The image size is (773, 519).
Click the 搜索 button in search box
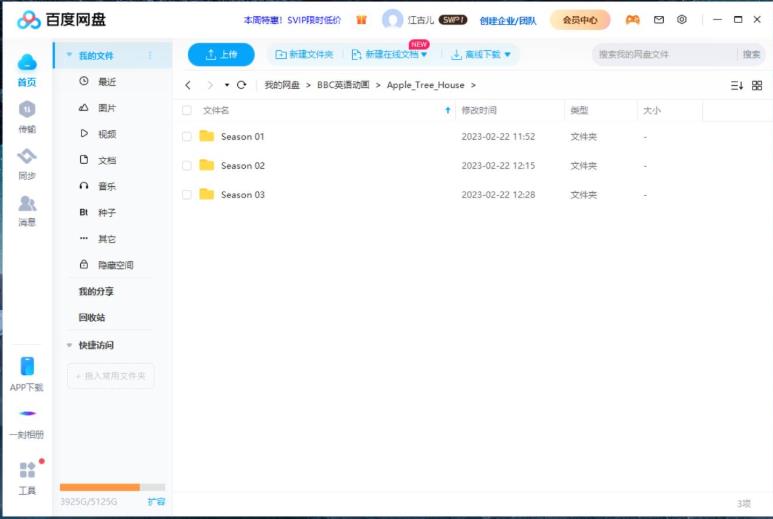pos(751,54)
